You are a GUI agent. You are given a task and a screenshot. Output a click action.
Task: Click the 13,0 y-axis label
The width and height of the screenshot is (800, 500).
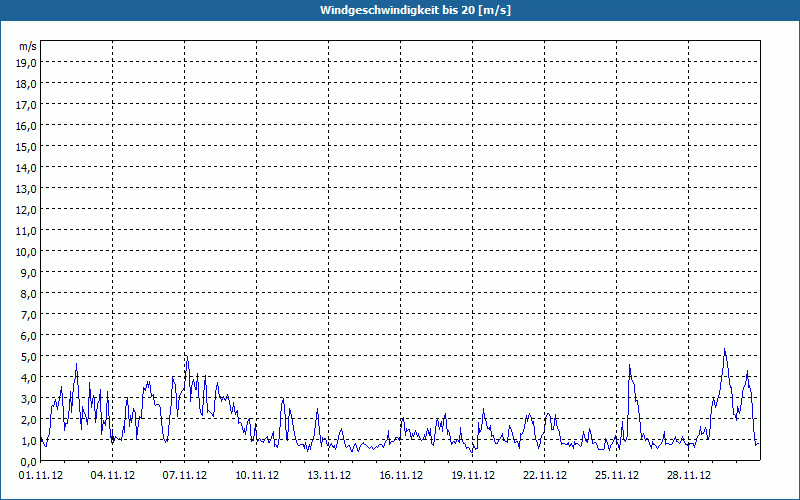[x=27, y=189]
